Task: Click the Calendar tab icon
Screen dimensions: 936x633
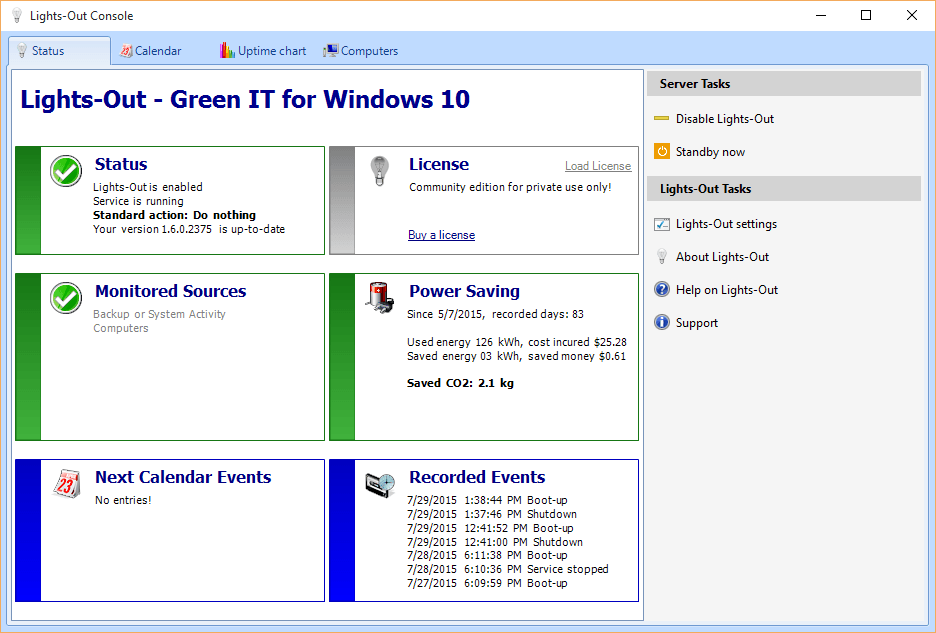Action: tap(126, 51)
